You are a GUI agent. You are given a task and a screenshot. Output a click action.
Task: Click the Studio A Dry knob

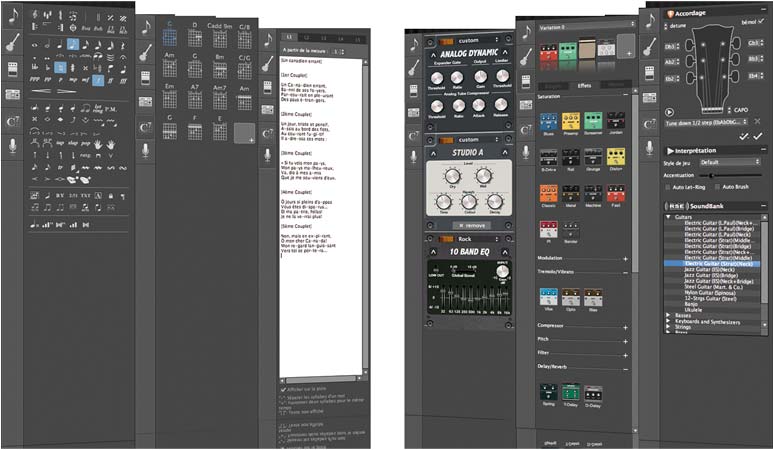[452, 176]
